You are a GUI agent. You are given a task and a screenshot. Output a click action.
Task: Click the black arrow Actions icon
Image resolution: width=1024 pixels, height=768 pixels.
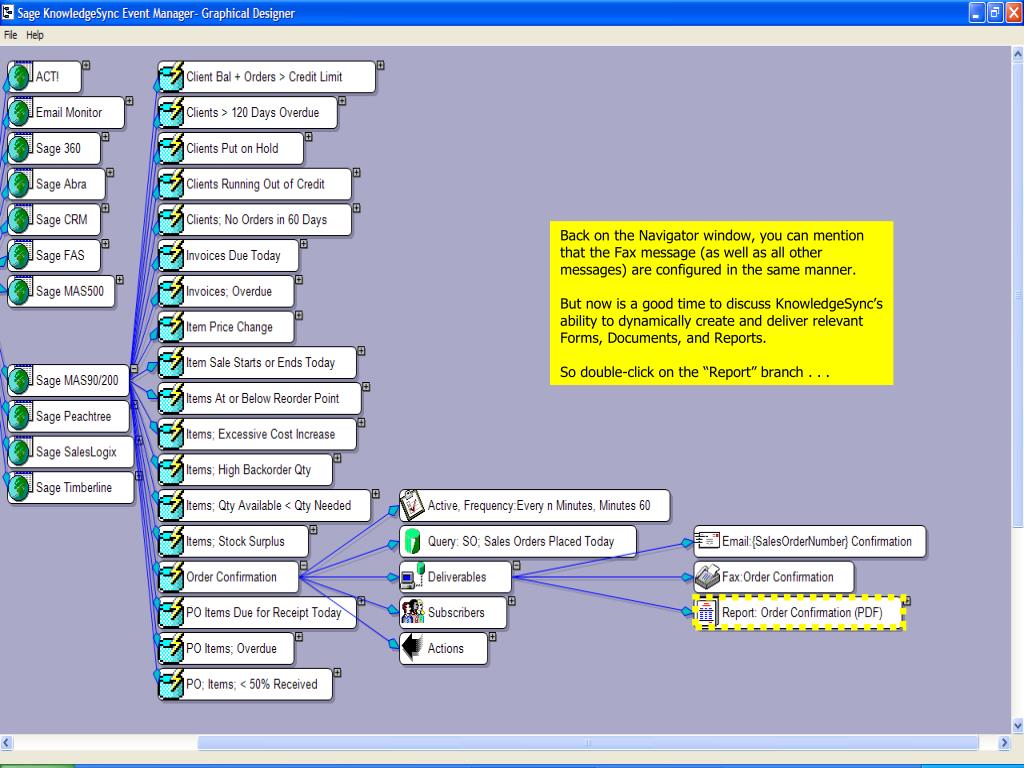tap(412, 648)
